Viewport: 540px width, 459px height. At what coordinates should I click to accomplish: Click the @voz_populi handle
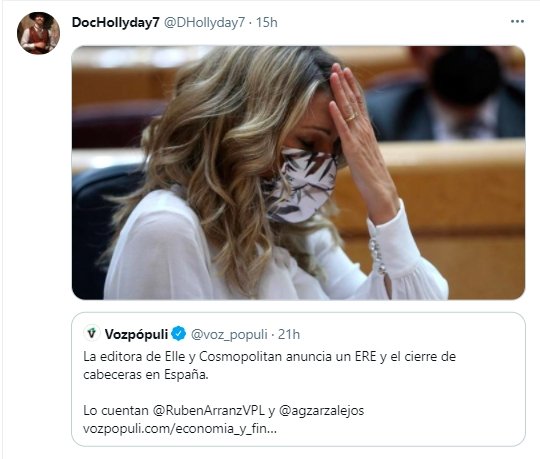click(x=229, y=334)
